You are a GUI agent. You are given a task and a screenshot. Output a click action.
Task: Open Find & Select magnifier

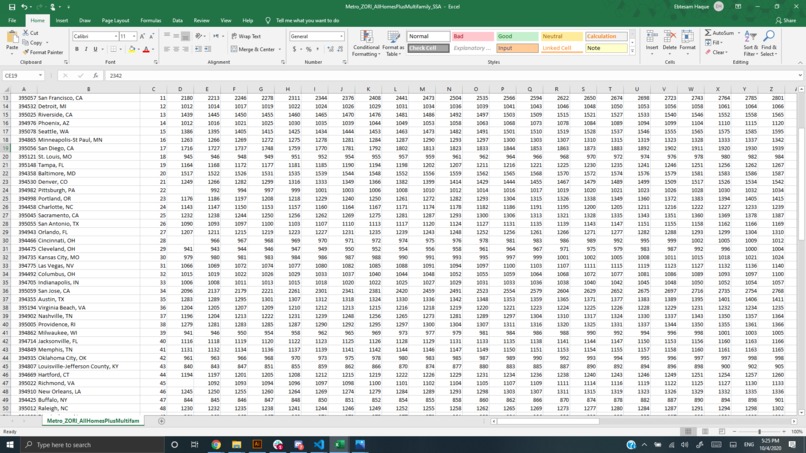(x=769, y=43)
